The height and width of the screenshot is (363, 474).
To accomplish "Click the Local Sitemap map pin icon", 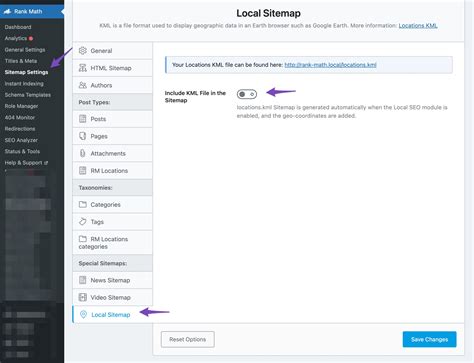I will click(83, 314).
